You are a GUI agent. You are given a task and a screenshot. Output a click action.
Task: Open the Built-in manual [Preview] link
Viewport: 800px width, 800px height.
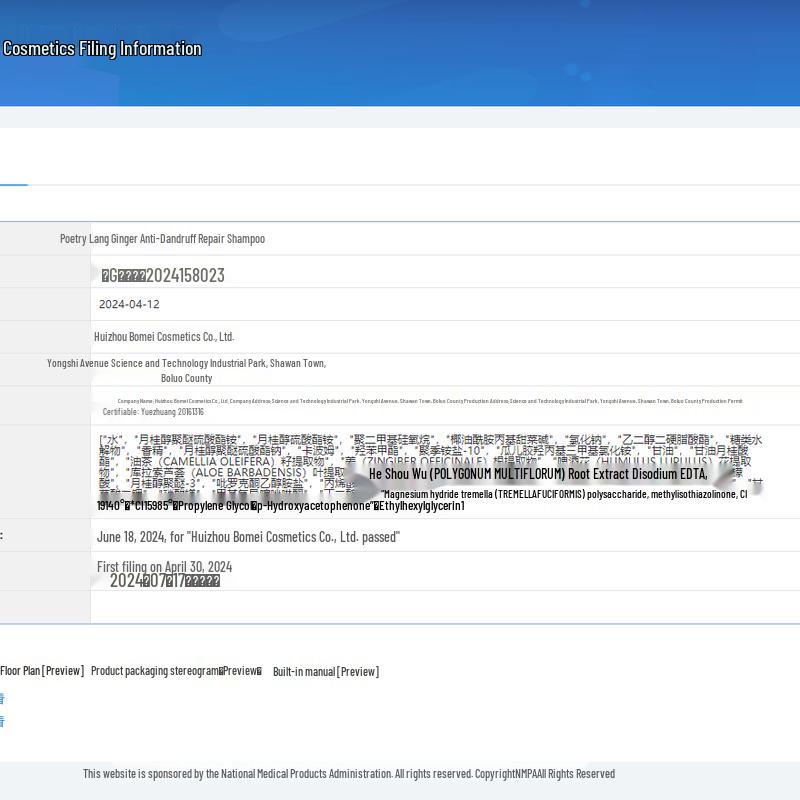click(326, 671)
